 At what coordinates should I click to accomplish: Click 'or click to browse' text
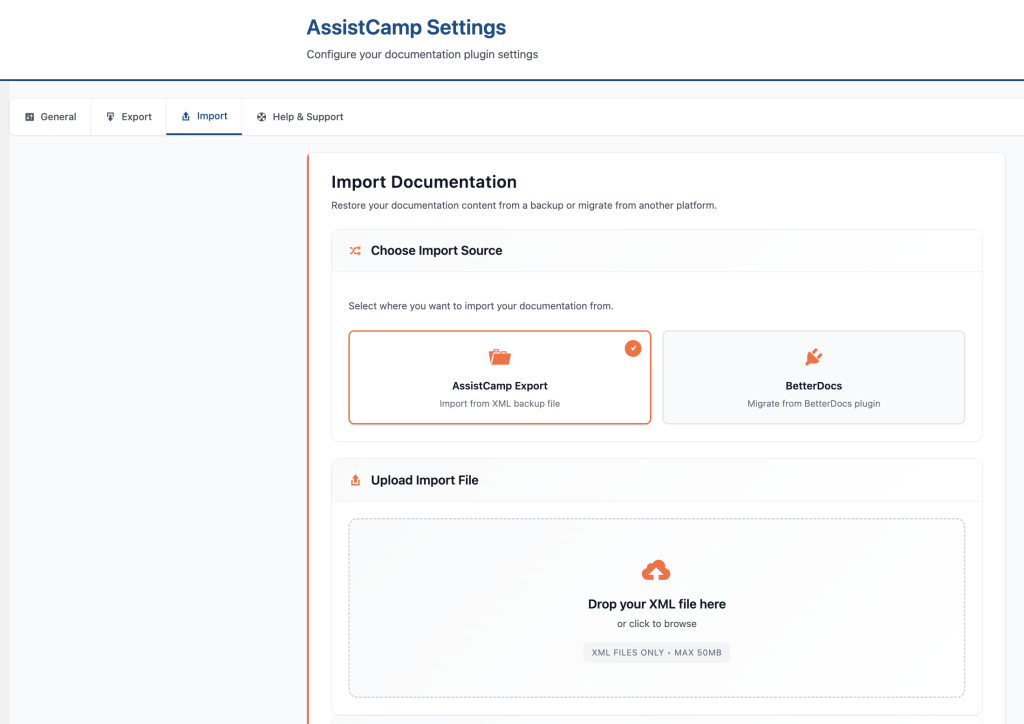point(656,624)
